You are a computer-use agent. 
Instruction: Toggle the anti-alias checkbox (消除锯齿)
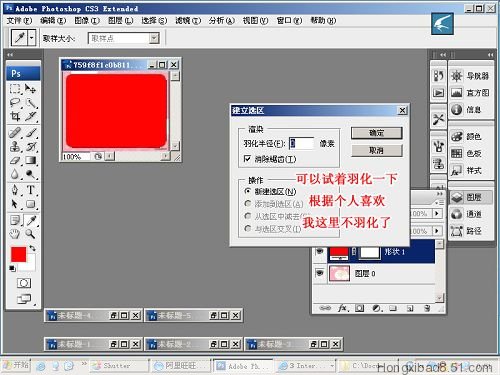click(x=247, y=159)
